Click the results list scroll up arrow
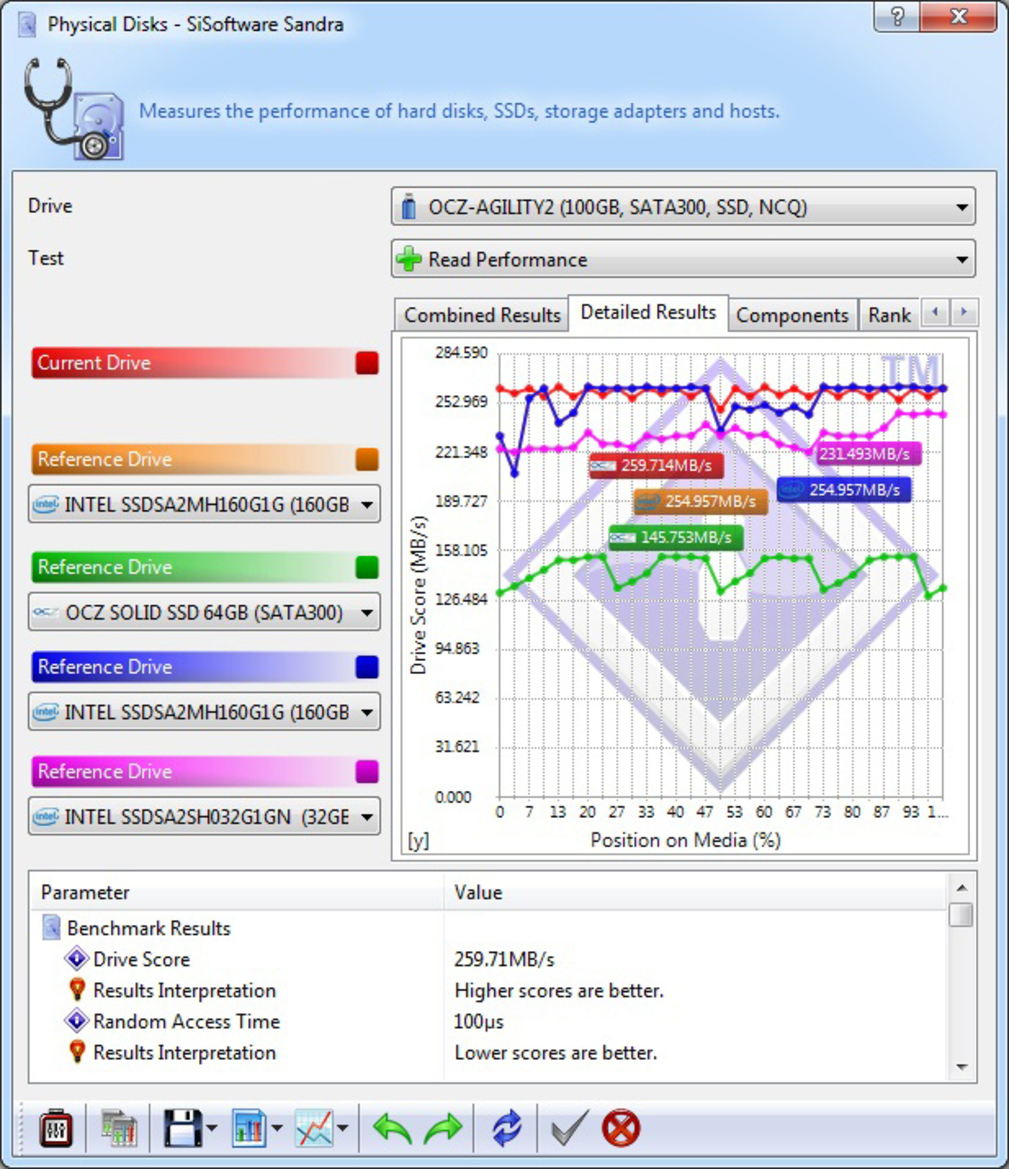 961,887
